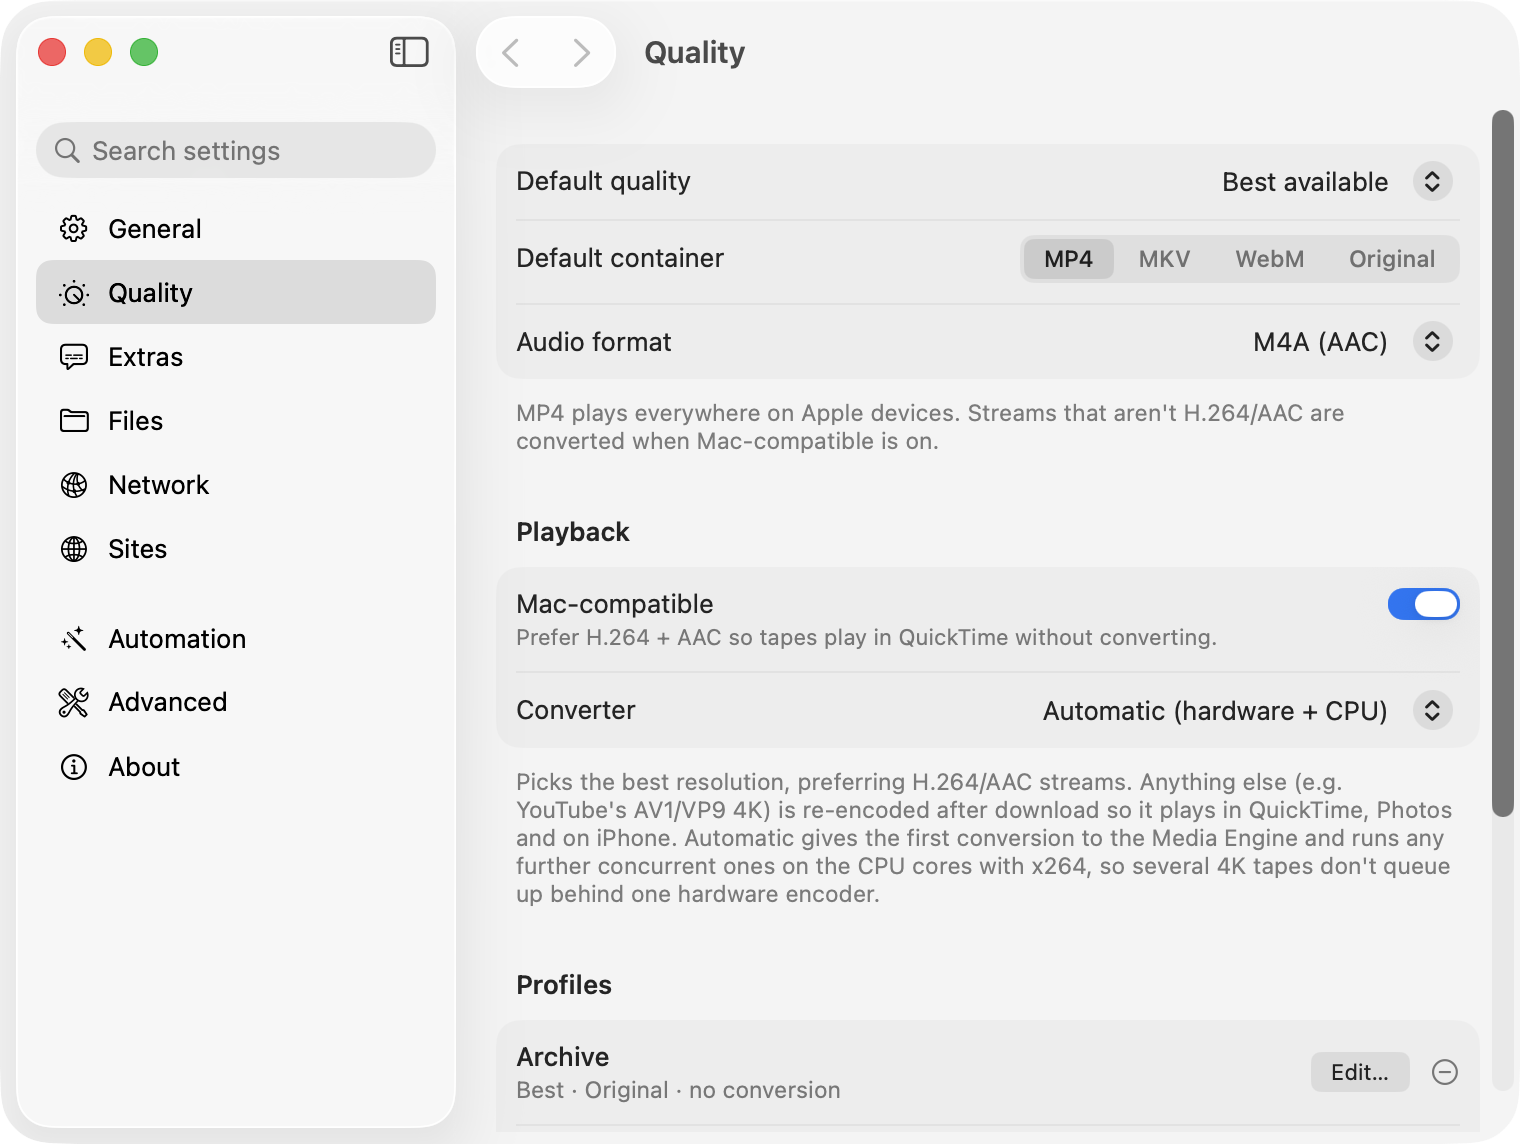The height and width of the screenshot is (1144, 1520).
Task: Select MP4 as default container
Action: coord(1068,259)
